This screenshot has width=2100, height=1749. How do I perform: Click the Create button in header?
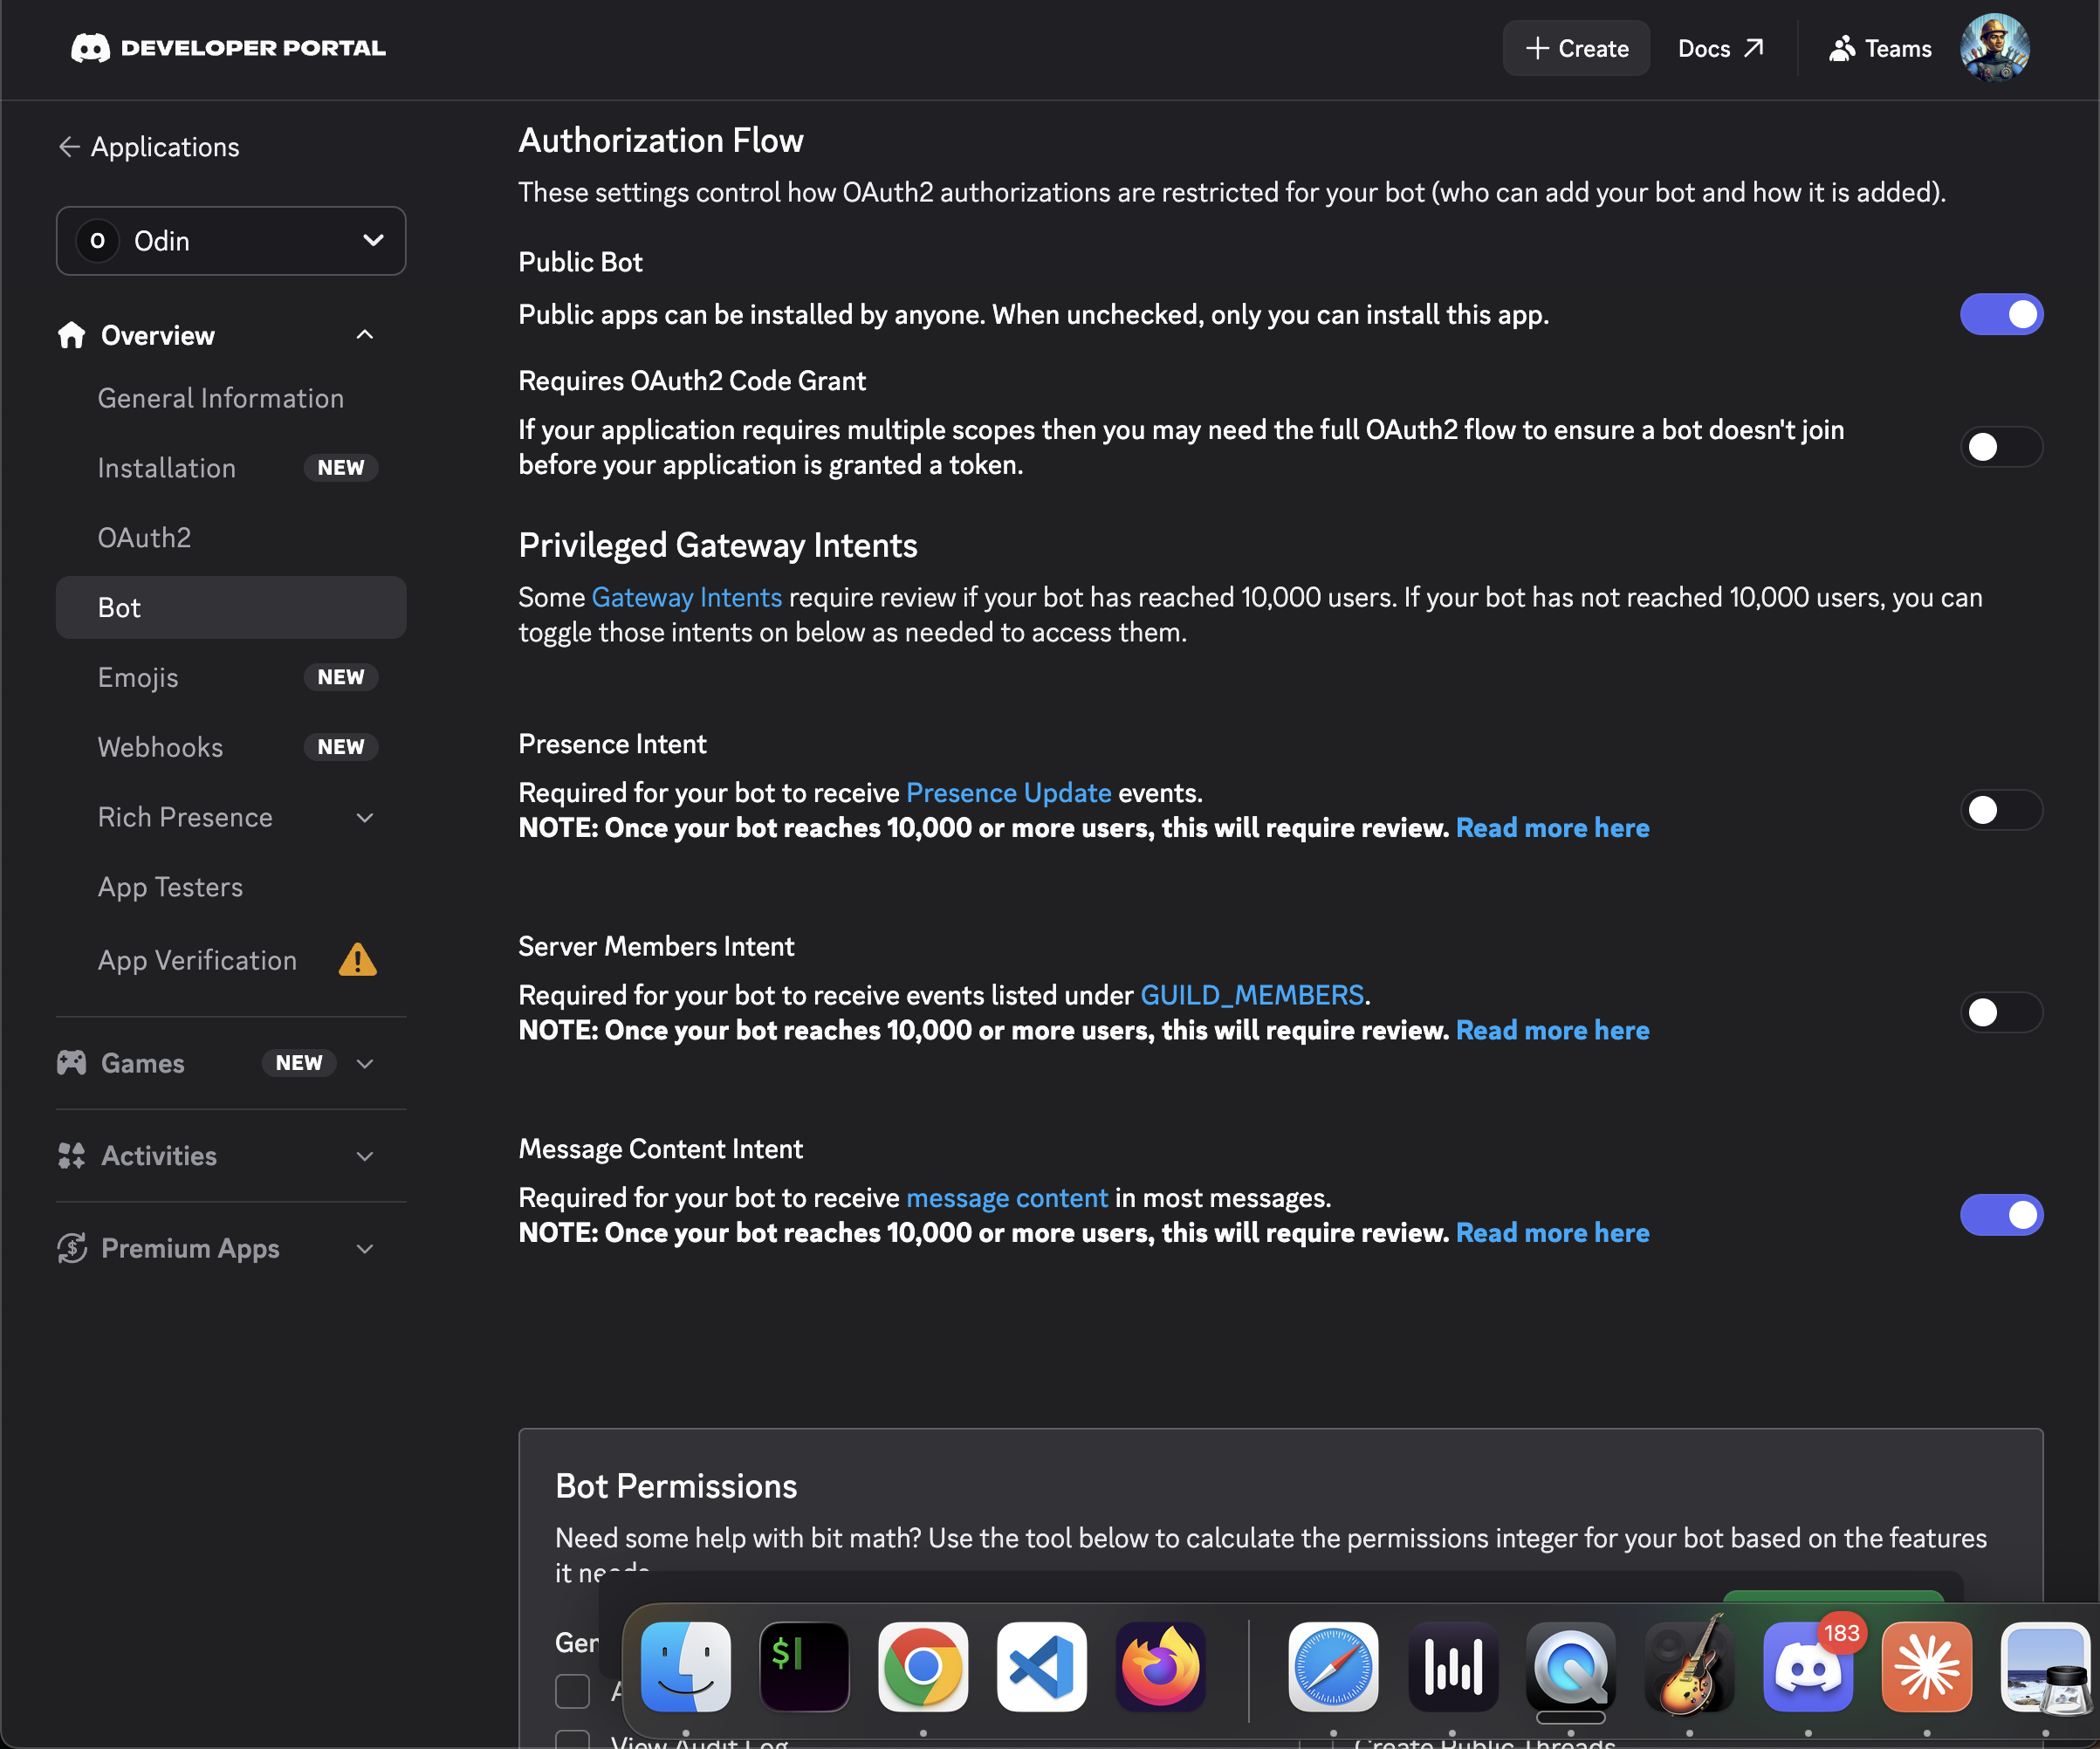coord(1576,48)
